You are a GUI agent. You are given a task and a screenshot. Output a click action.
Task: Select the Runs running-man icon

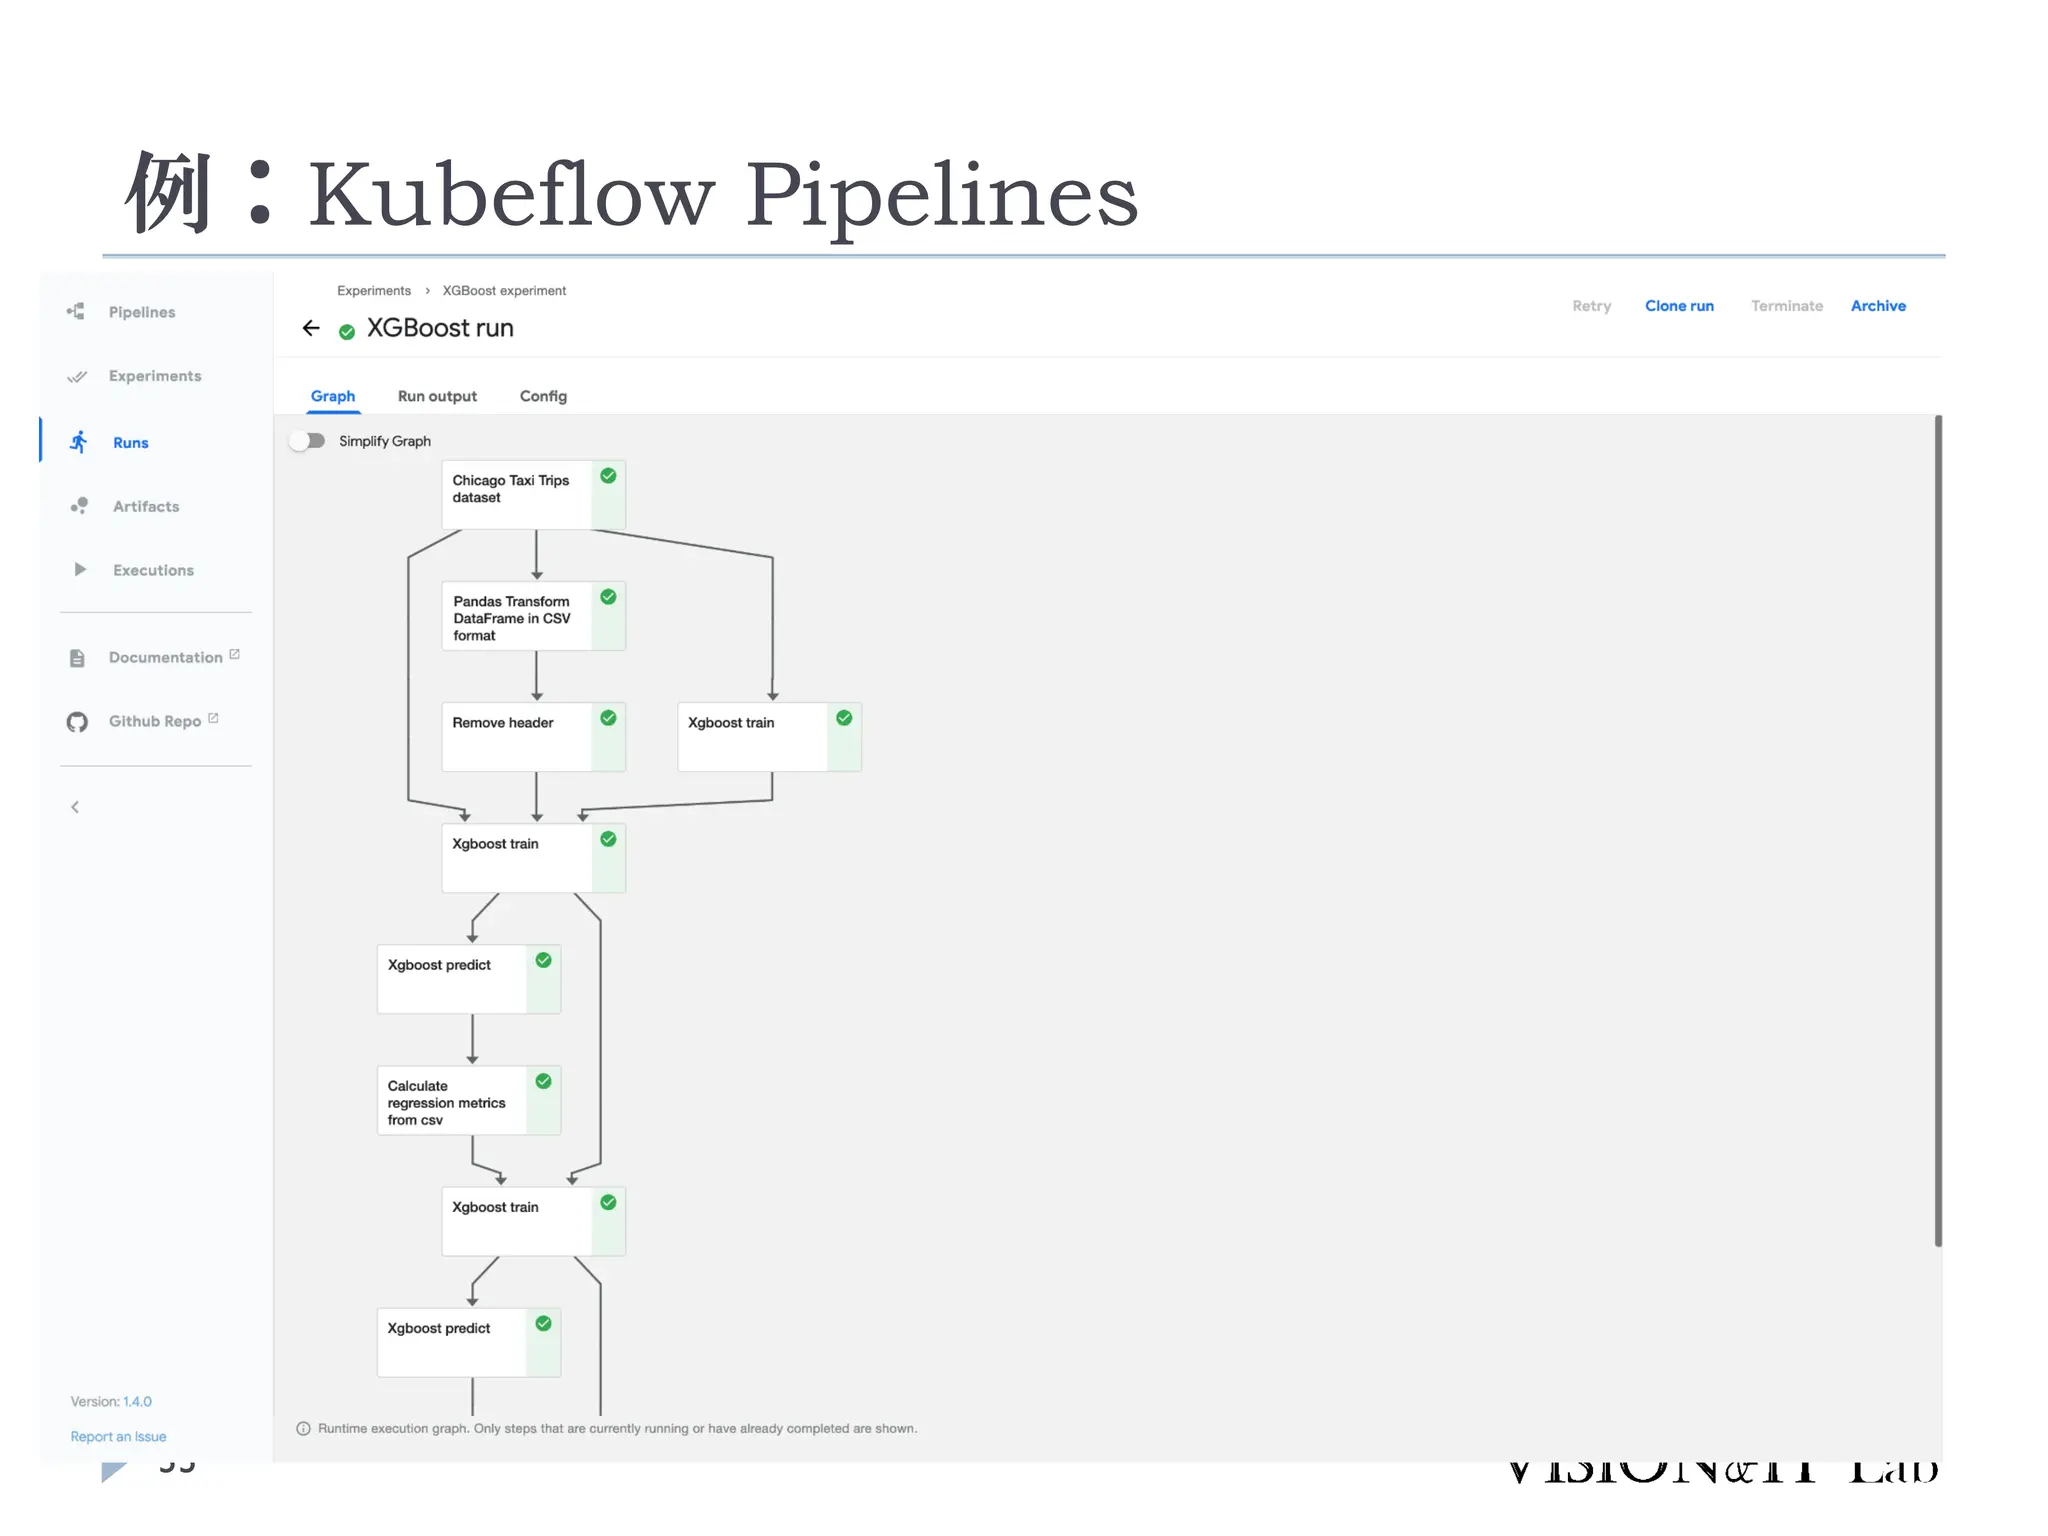pyautogui.click(x=79, y=442)
